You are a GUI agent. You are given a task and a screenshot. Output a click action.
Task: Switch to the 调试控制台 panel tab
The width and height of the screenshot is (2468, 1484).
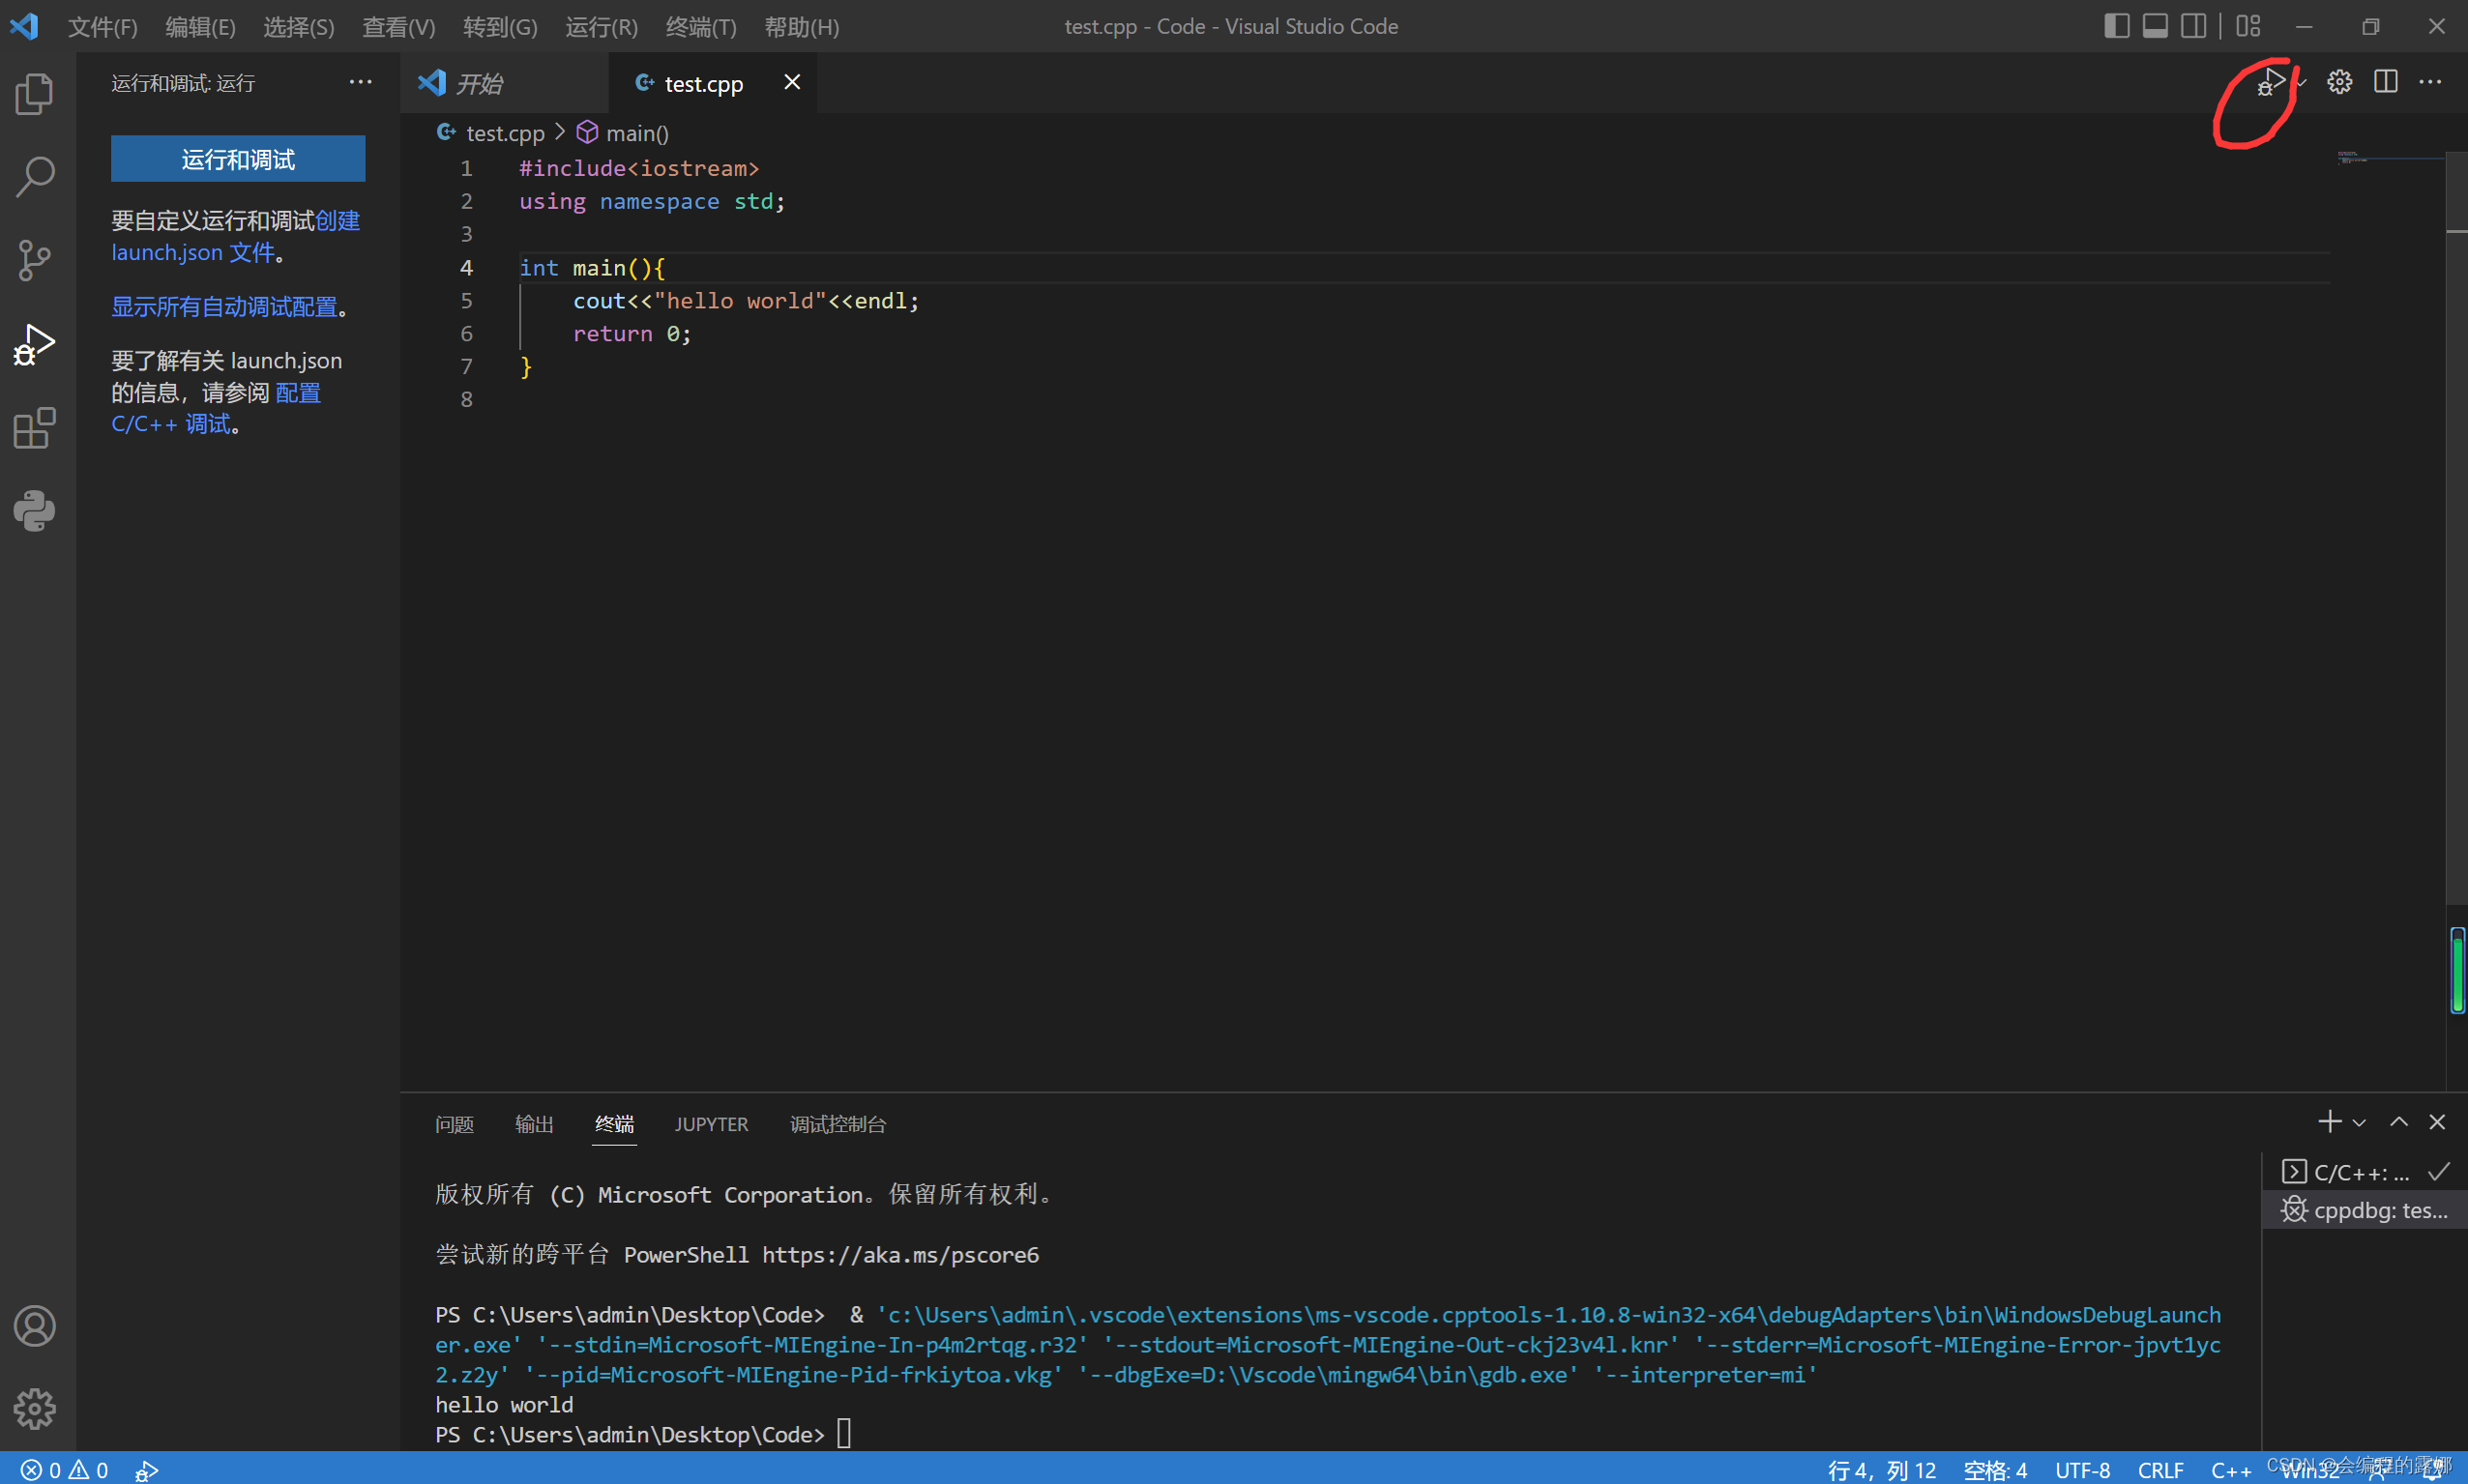click(838, 1124)
